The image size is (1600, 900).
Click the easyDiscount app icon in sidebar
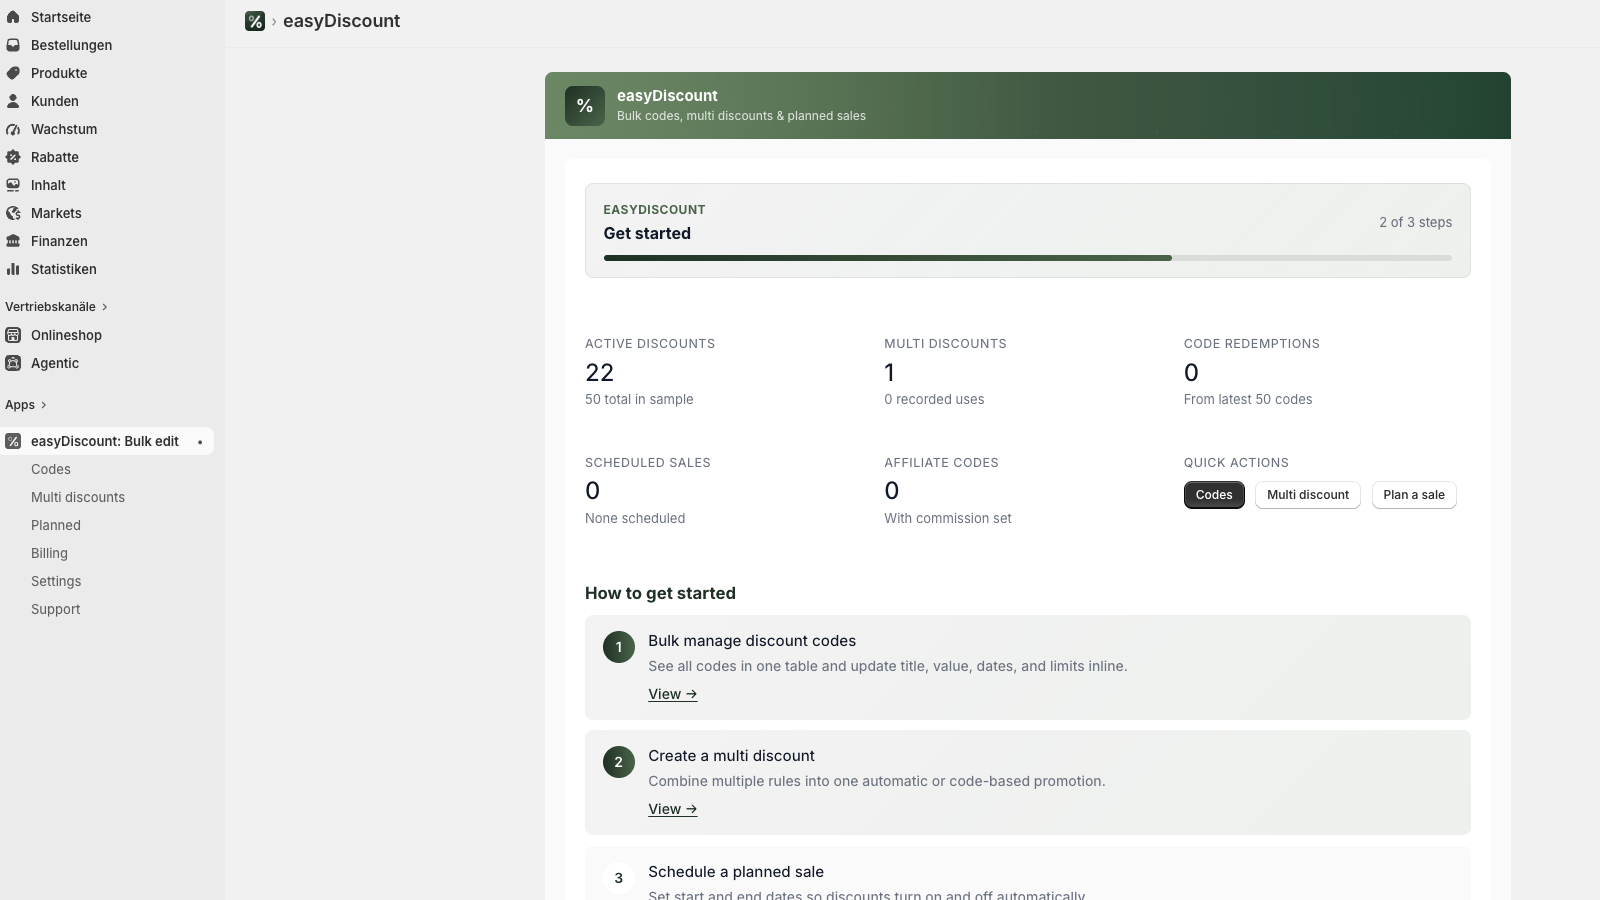pos(13,441)
